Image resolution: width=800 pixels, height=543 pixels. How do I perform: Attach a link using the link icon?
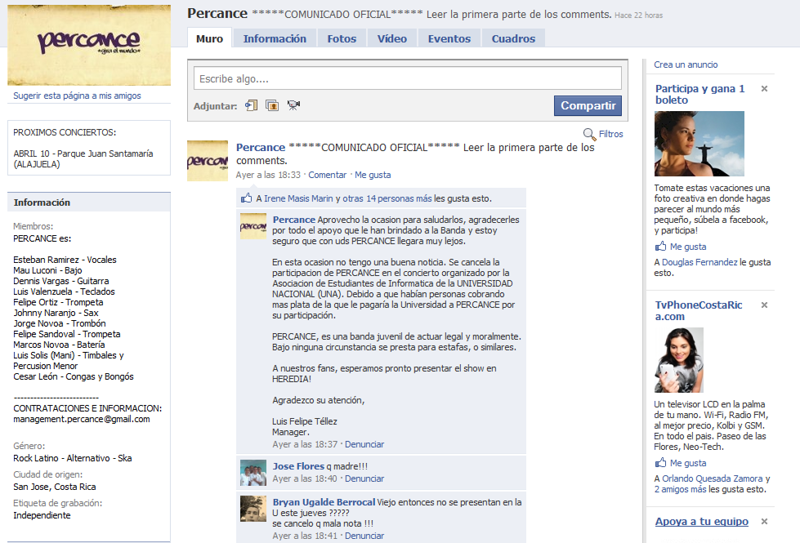pos(251,106)
